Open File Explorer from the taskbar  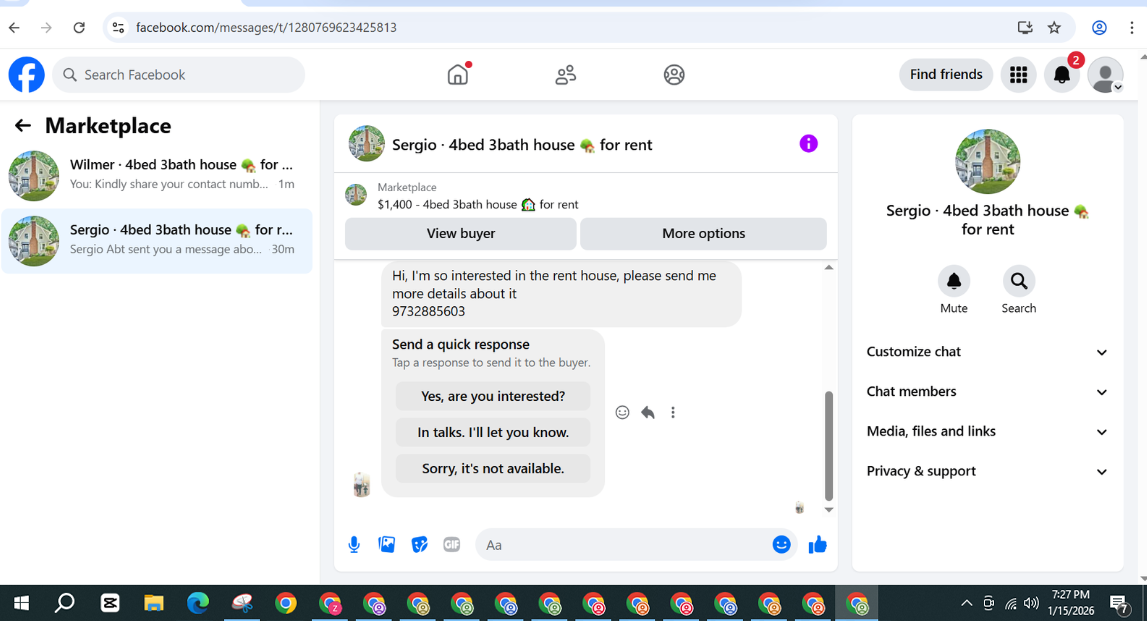pos(154,603)
